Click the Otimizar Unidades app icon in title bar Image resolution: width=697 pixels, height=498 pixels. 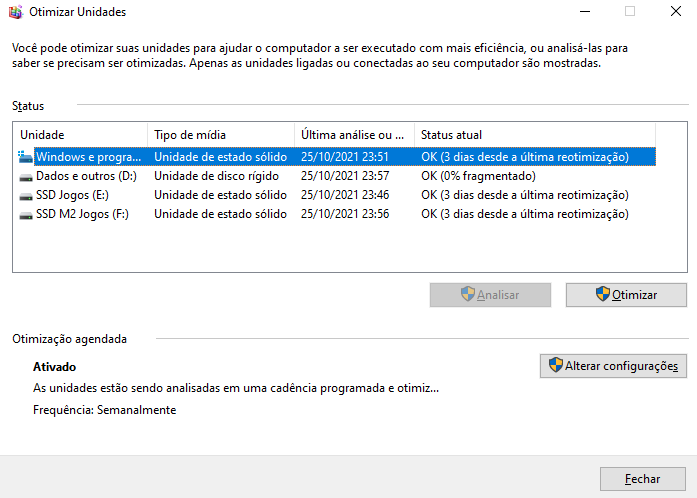(16, 12)
